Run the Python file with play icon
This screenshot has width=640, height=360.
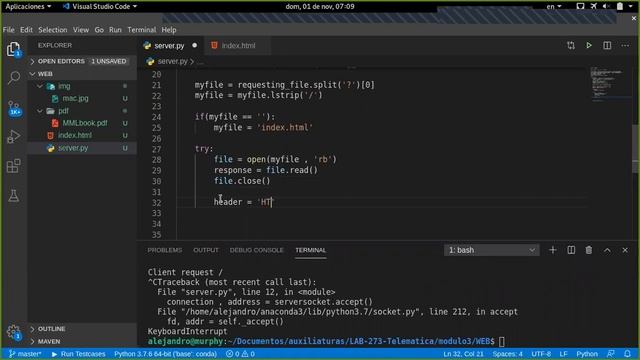tap(589, 45)
